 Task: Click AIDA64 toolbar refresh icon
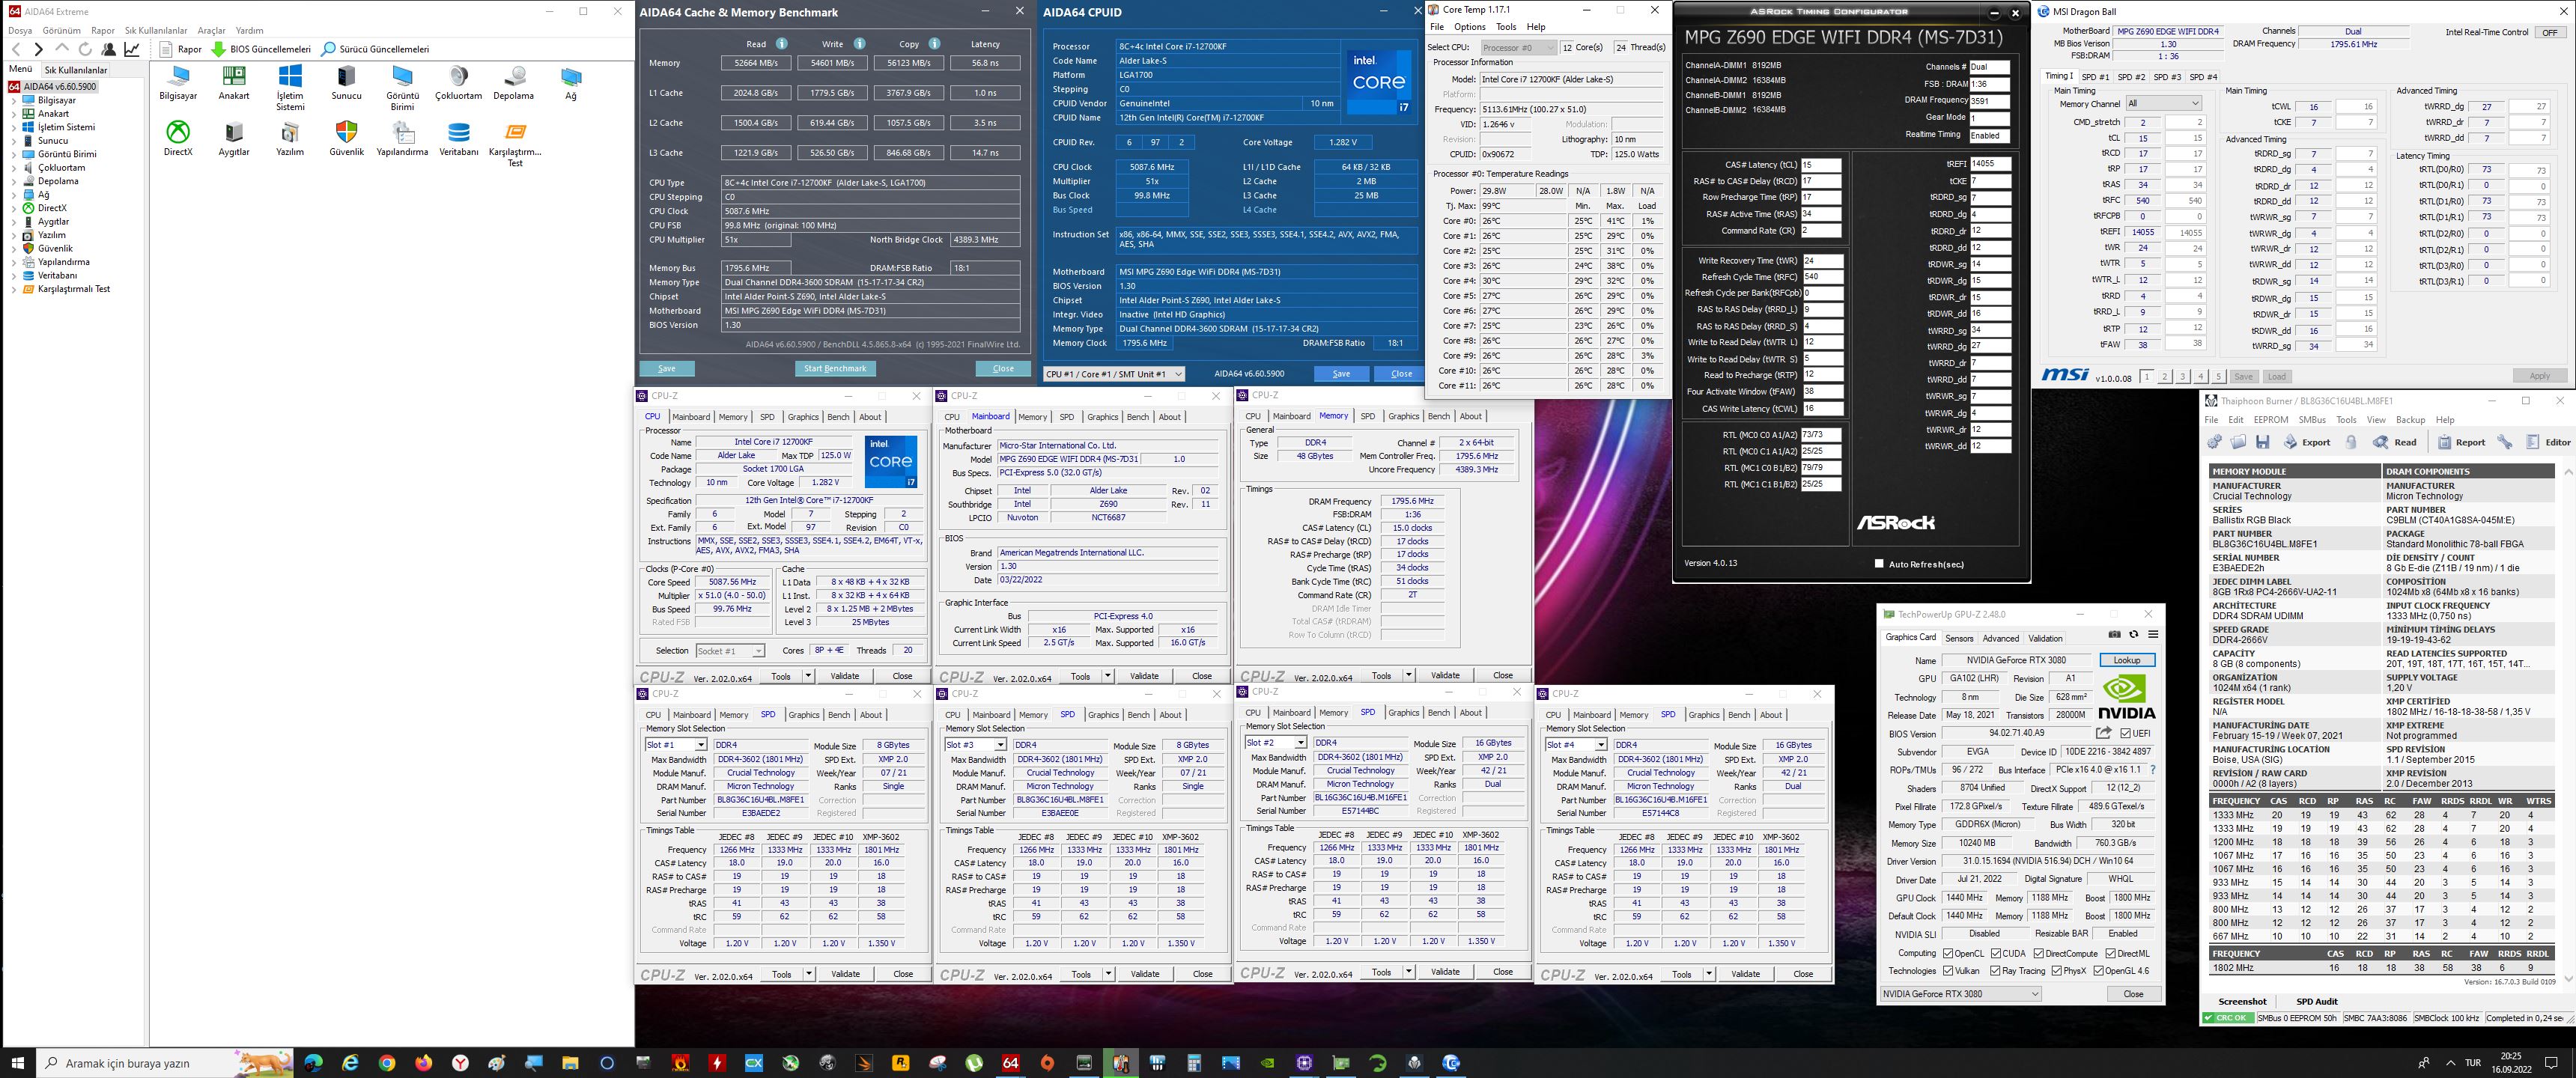tap(85, 49)
